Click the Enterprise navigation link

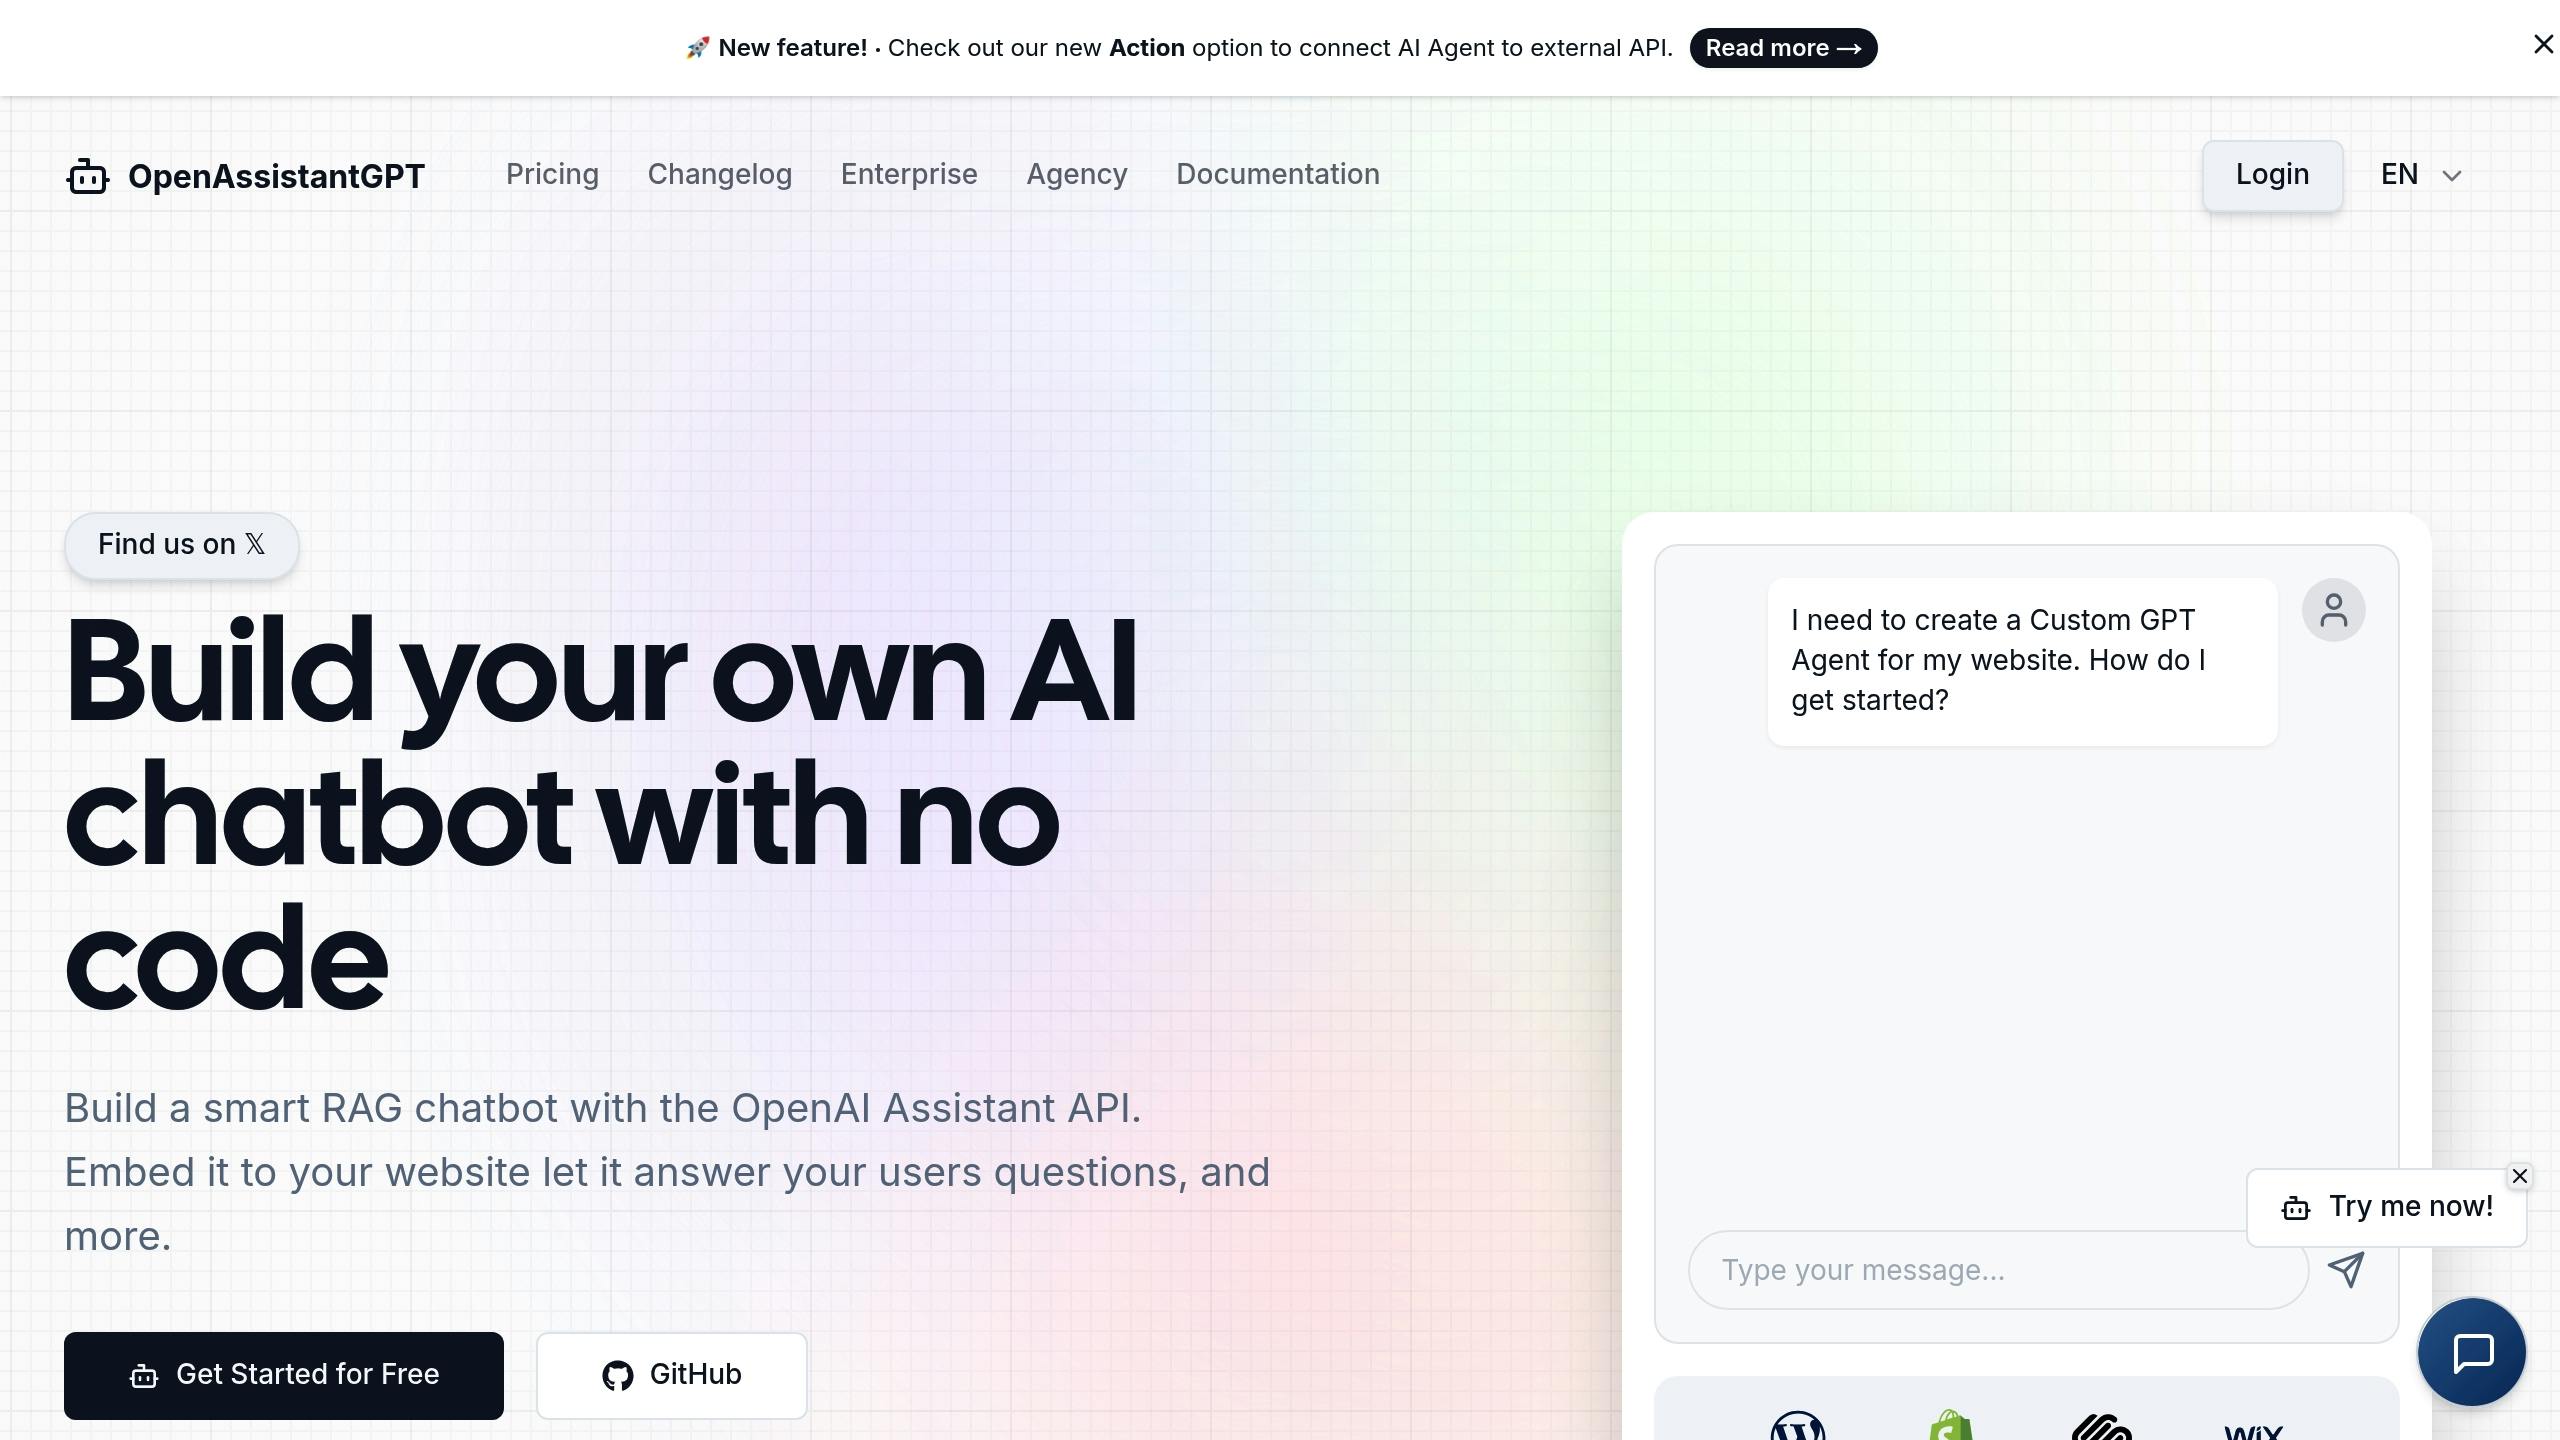(x=909, y=174)
